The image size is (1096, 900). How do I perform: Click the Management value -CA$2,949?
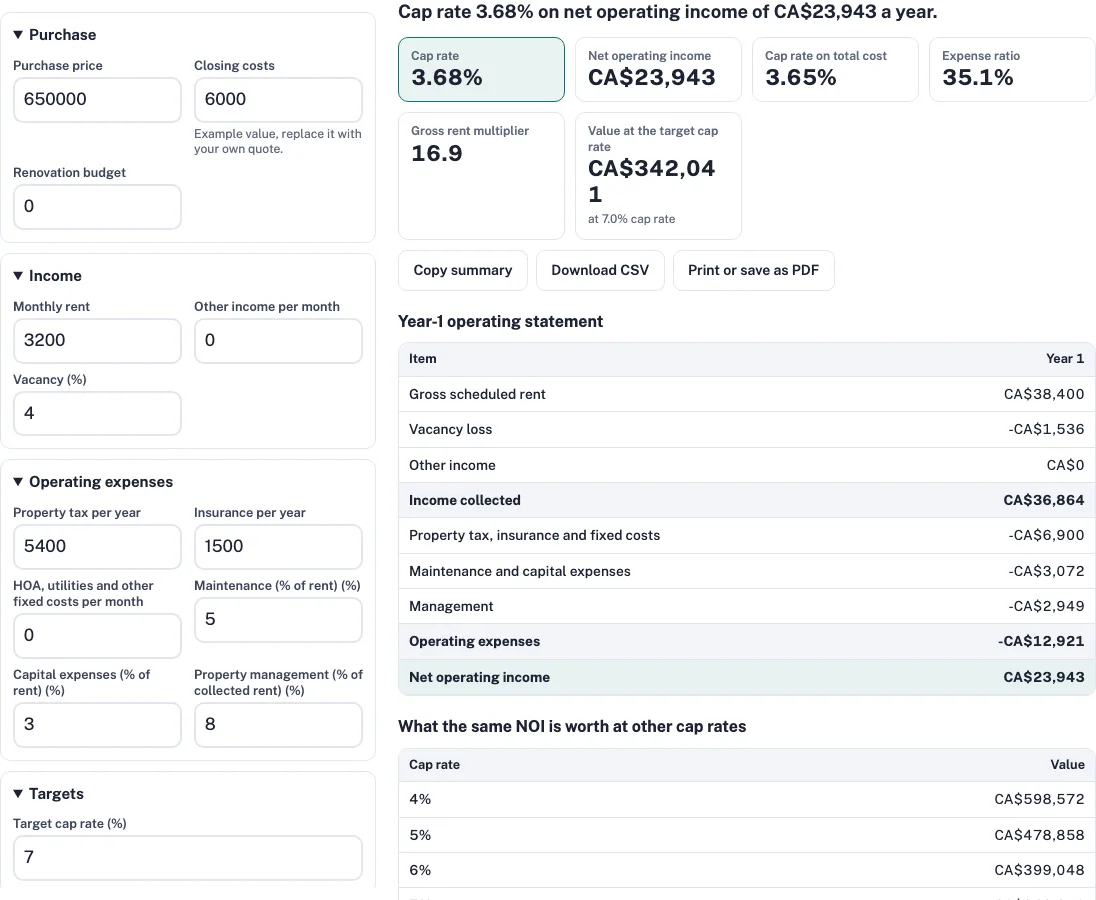click(x=1046, y=607)
